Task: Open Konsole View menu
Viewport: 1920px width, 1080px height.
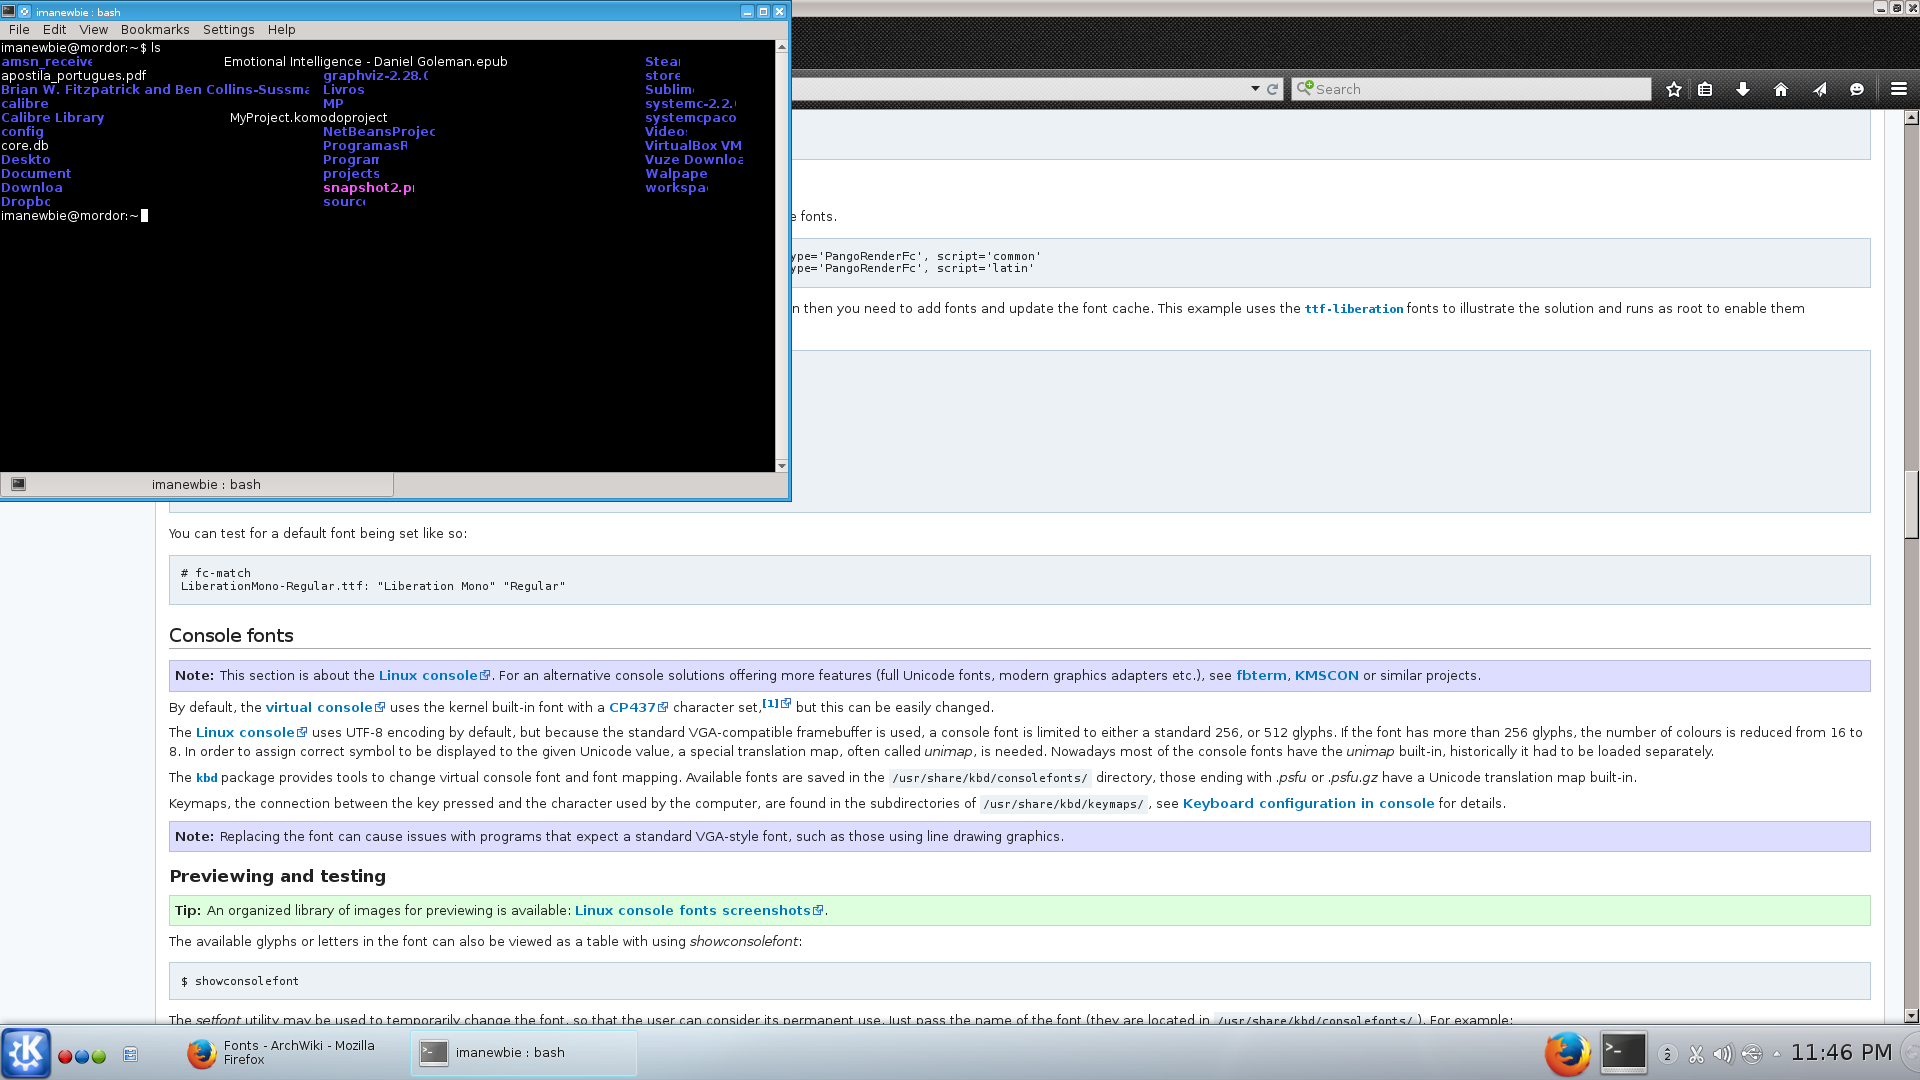Action: (x=94, y=30)
